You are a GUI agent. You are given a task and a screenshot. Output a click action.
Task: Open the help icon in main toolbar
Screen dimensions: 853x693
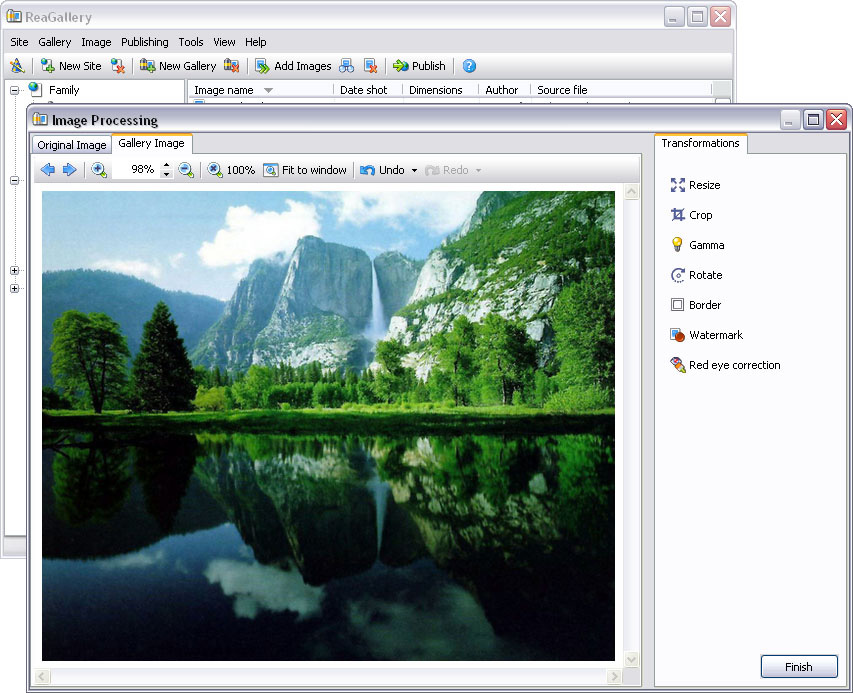pyautogui.click(x=469, y=66)
